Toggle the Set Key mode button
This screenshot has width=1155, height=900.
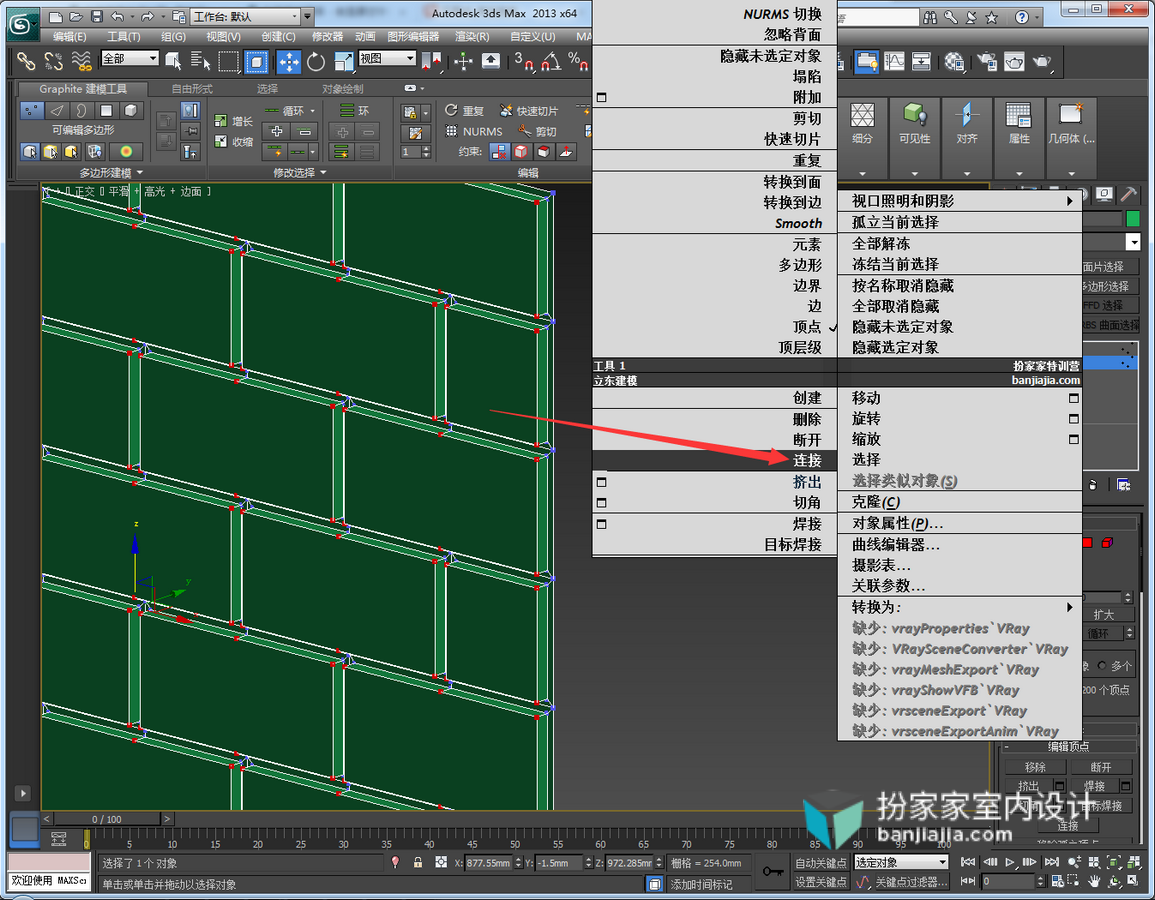pyautogui.click(x=821, y=882)
